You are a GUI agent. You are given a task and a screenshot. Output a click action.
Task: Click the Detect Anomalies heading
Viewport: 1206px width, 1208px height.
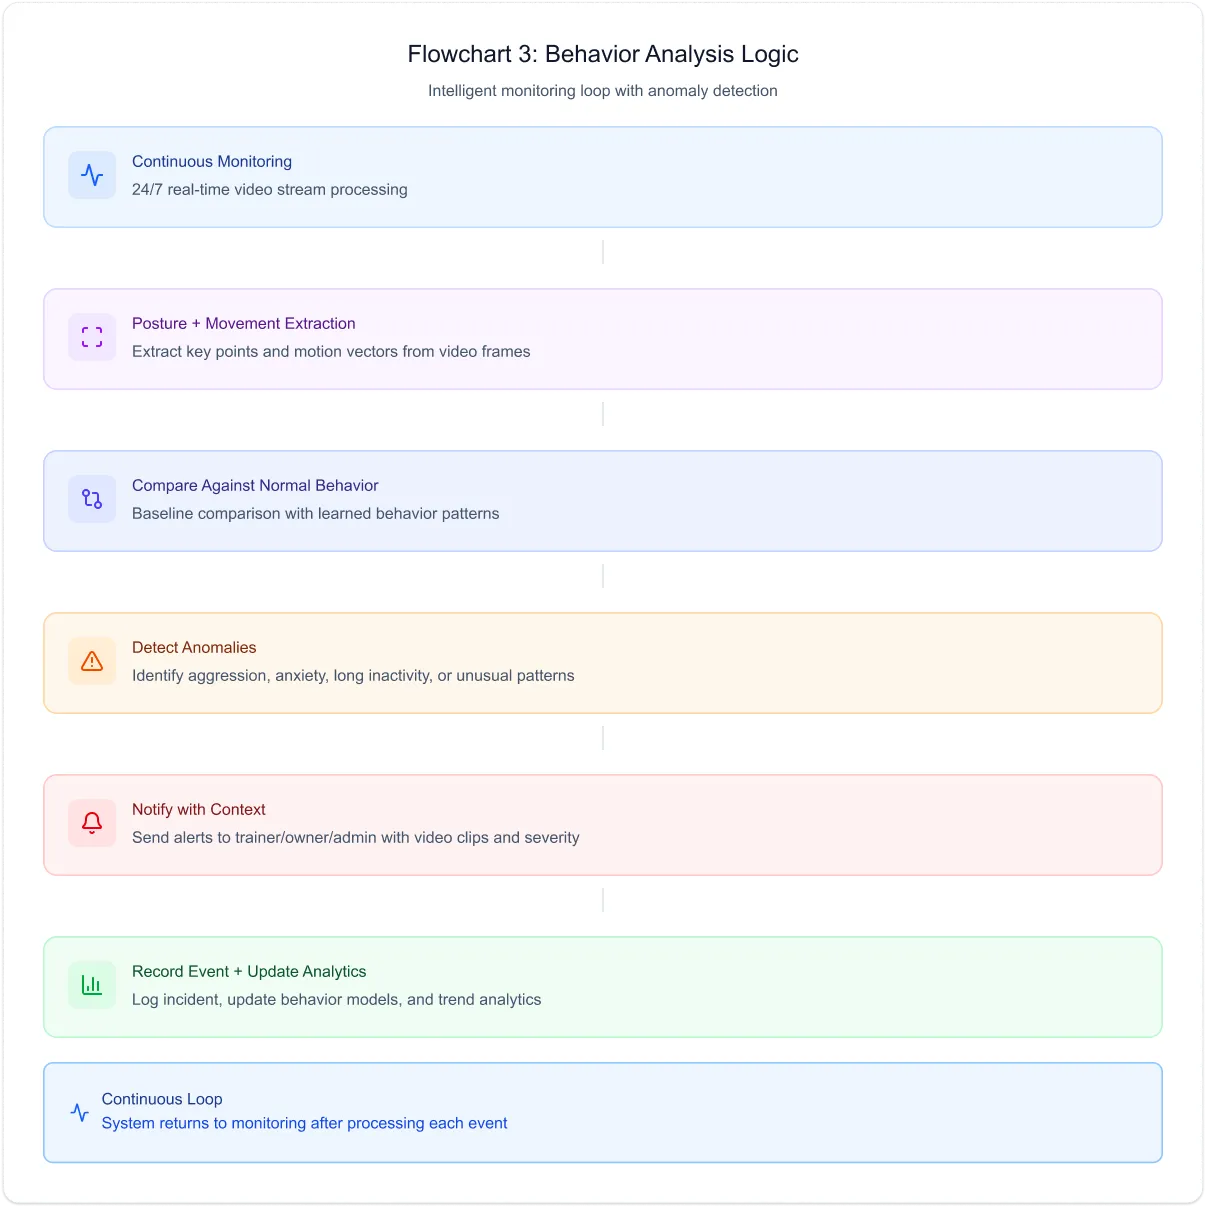(x=194, y=647)
